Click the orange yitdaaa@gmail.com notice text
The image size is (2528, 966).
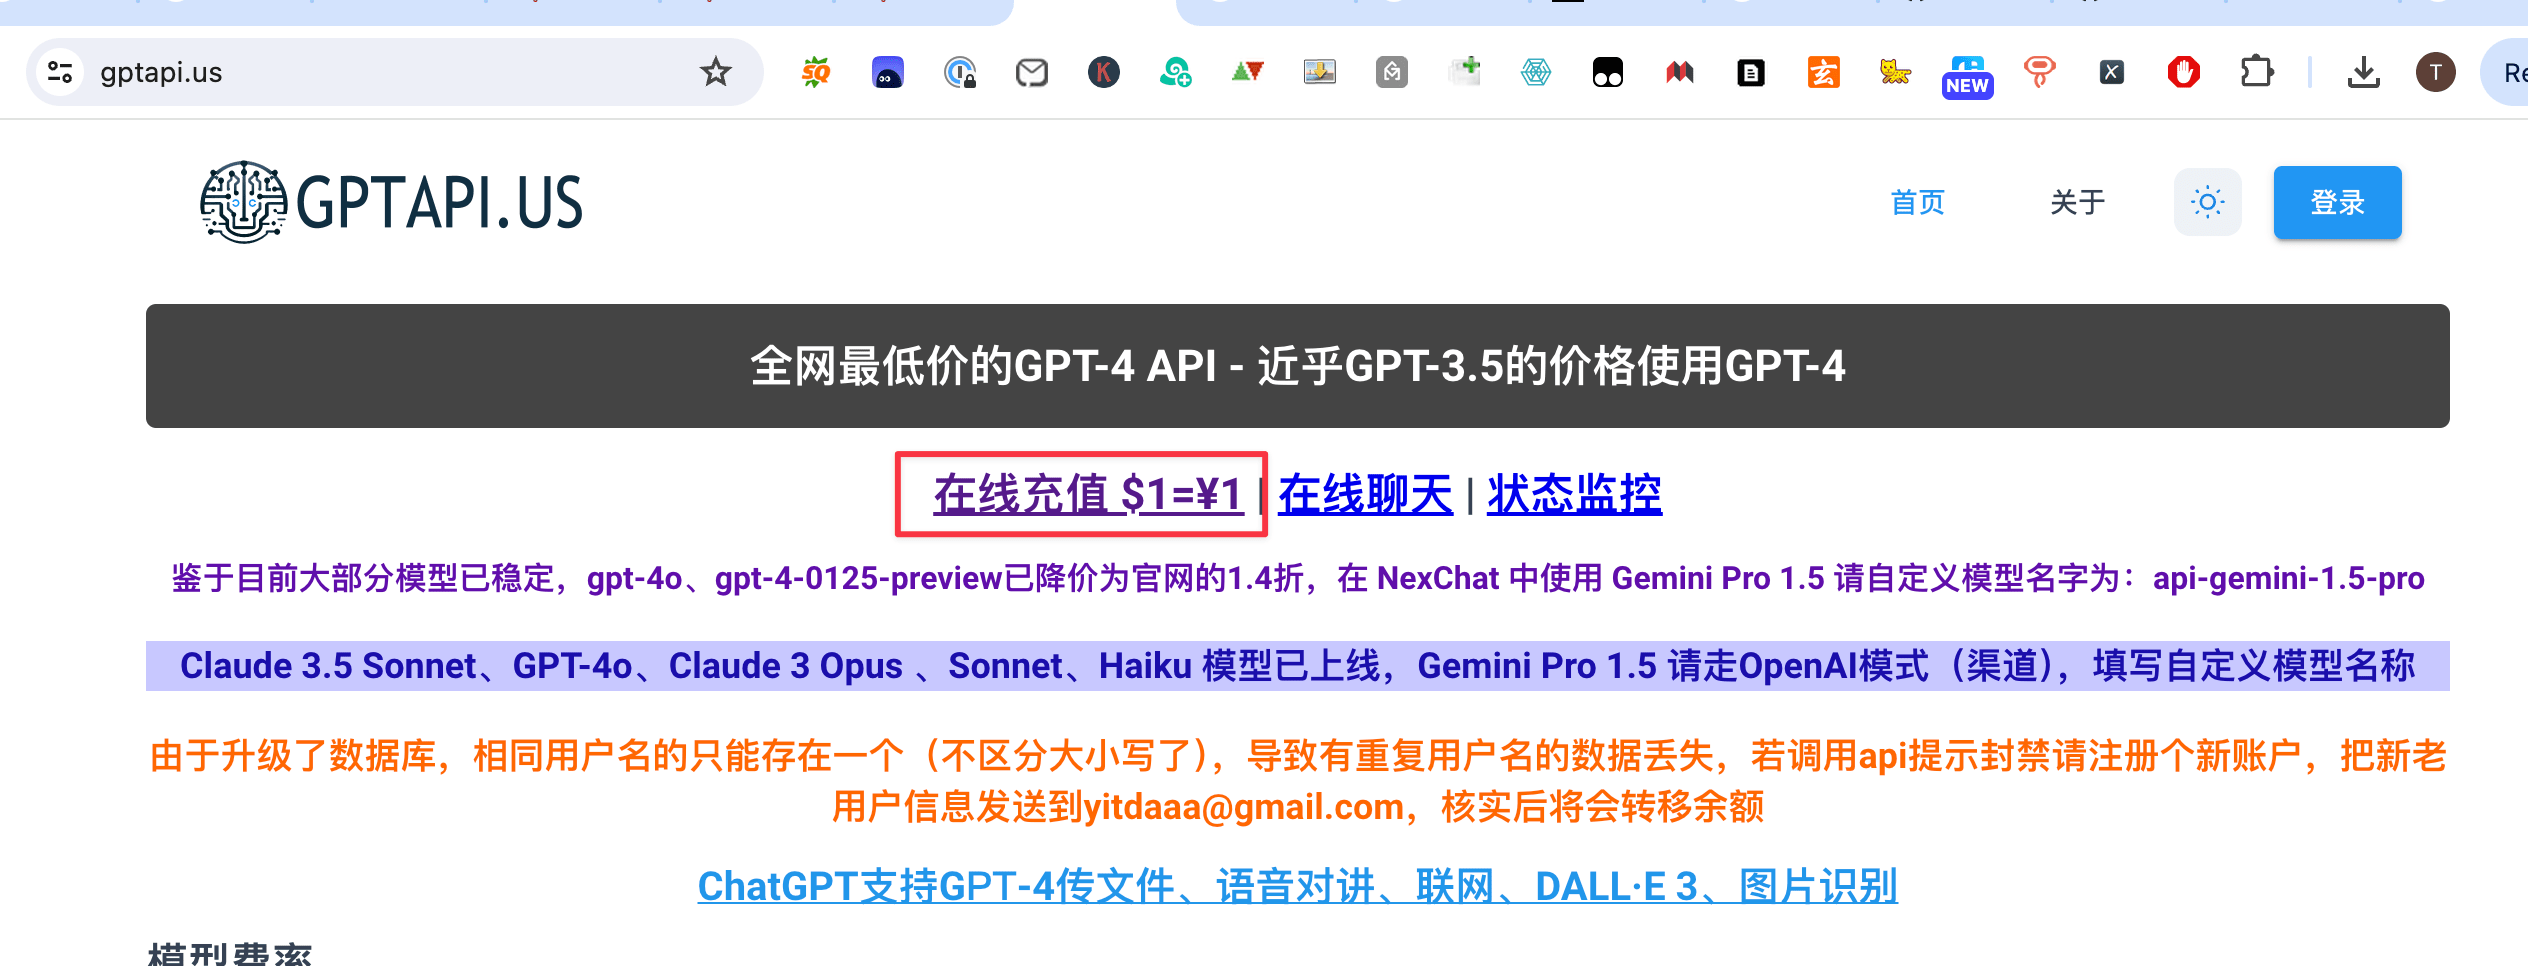(x=1298, y=781)
